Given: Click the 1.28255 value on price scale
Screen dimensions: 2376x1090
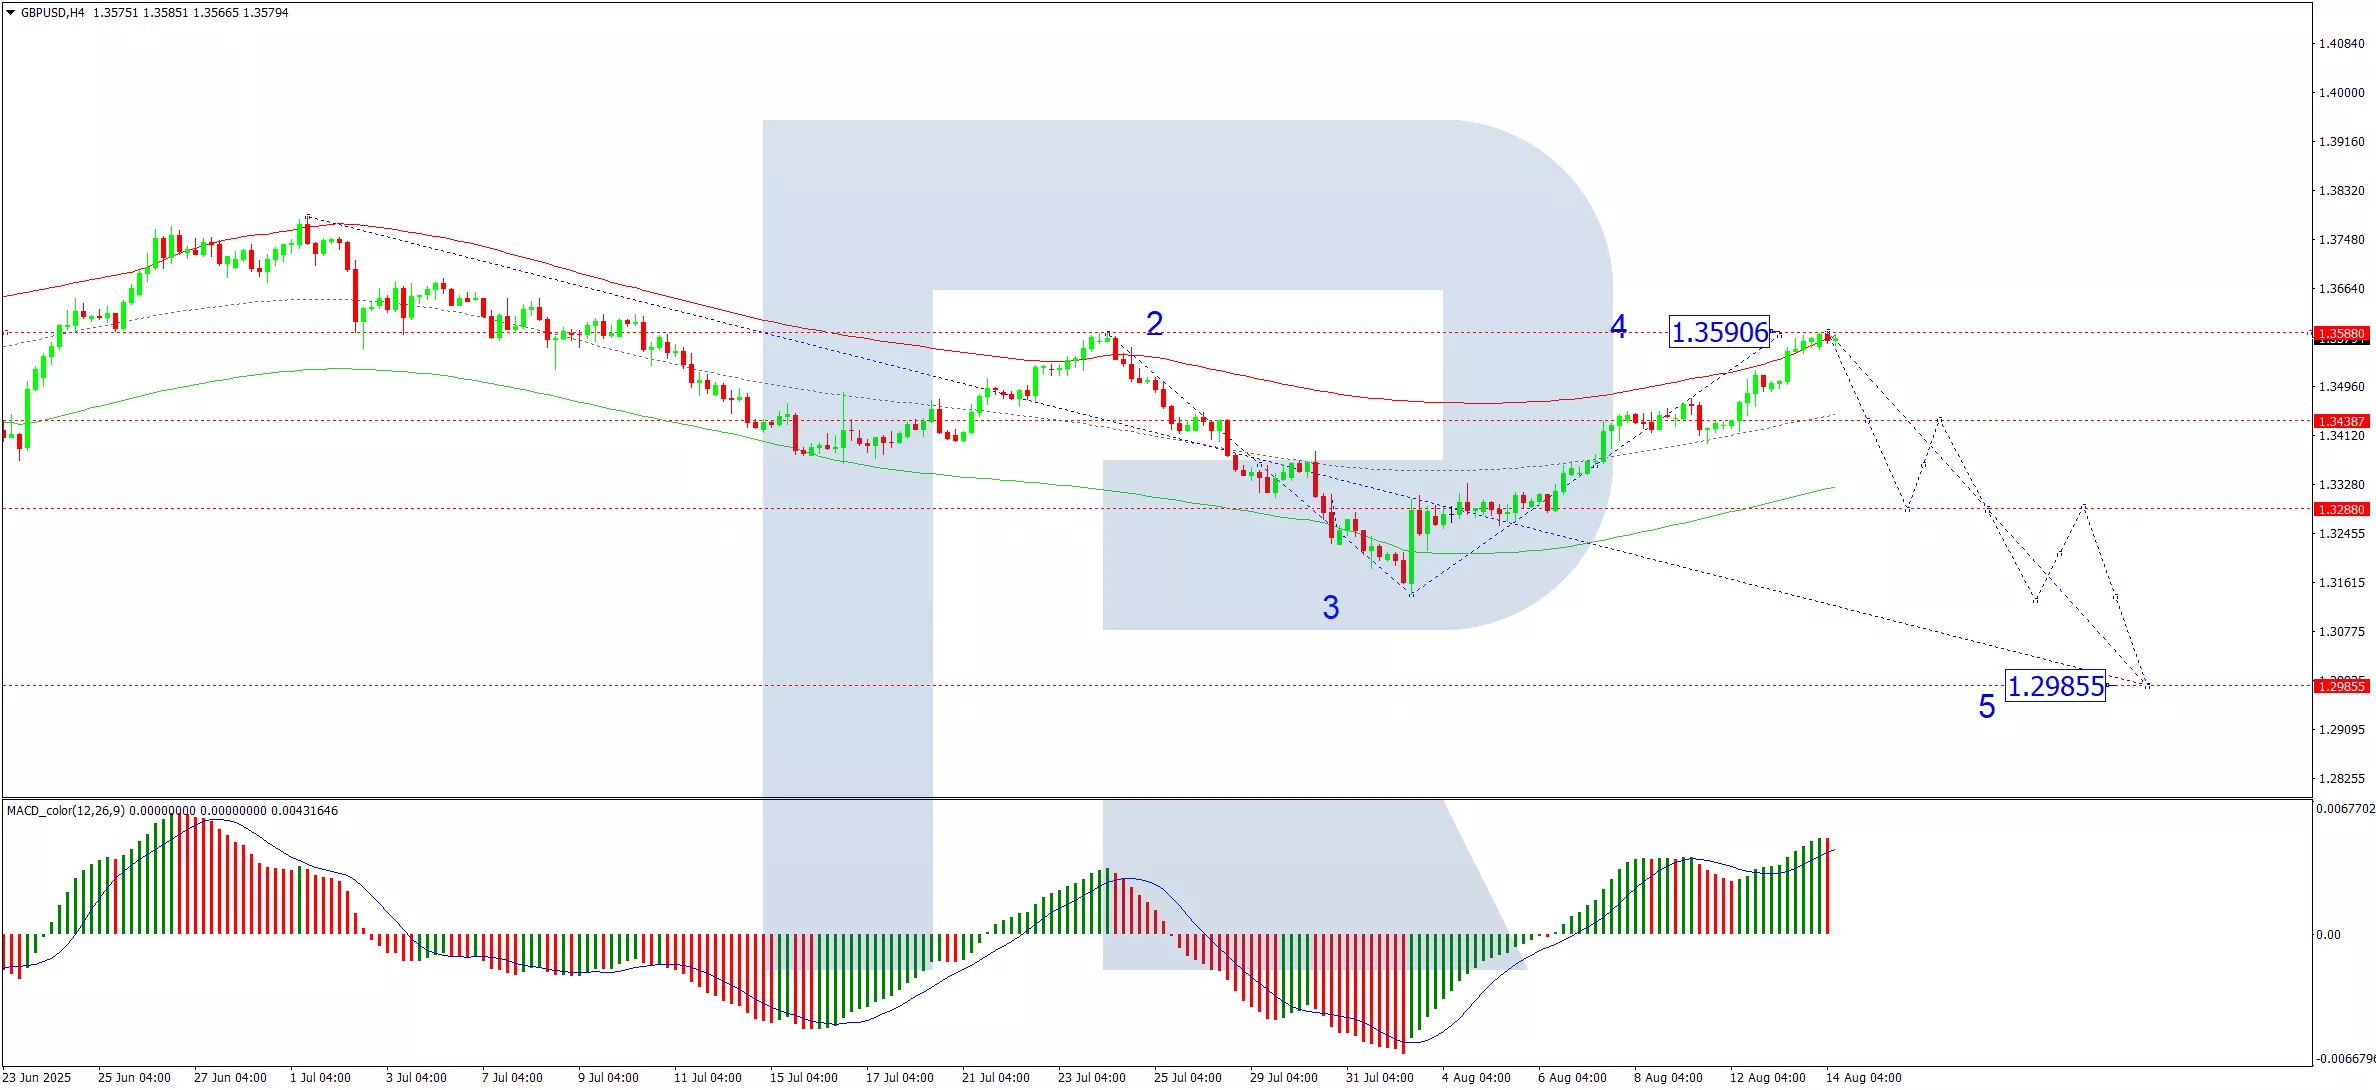Looking at the screenshot, I should coord(2341,778).
